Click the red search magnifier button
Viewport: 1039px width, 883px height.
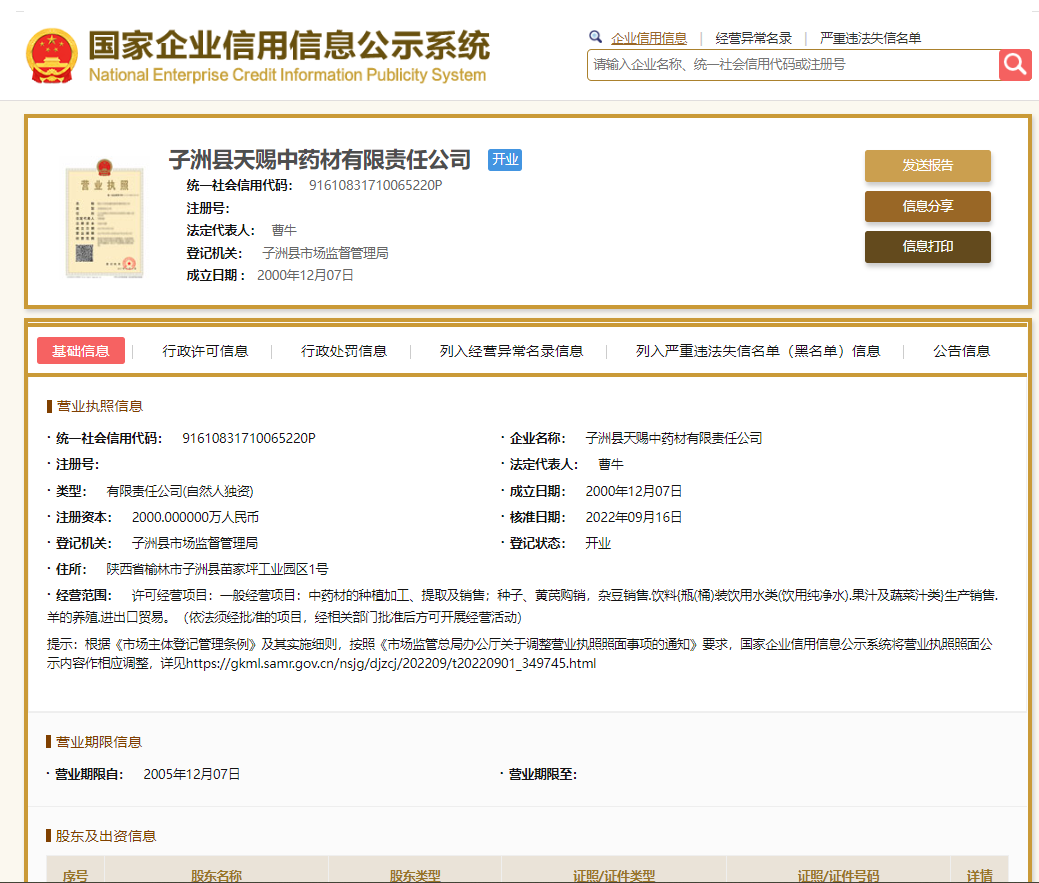(1015, 65)
